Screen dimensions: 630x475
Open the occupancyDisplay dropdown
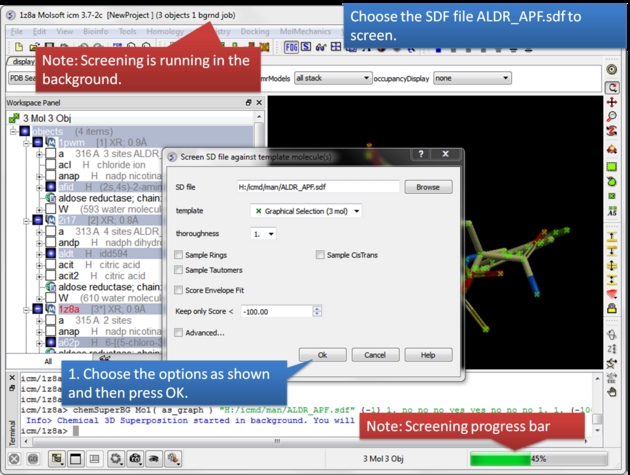[472, 78]
